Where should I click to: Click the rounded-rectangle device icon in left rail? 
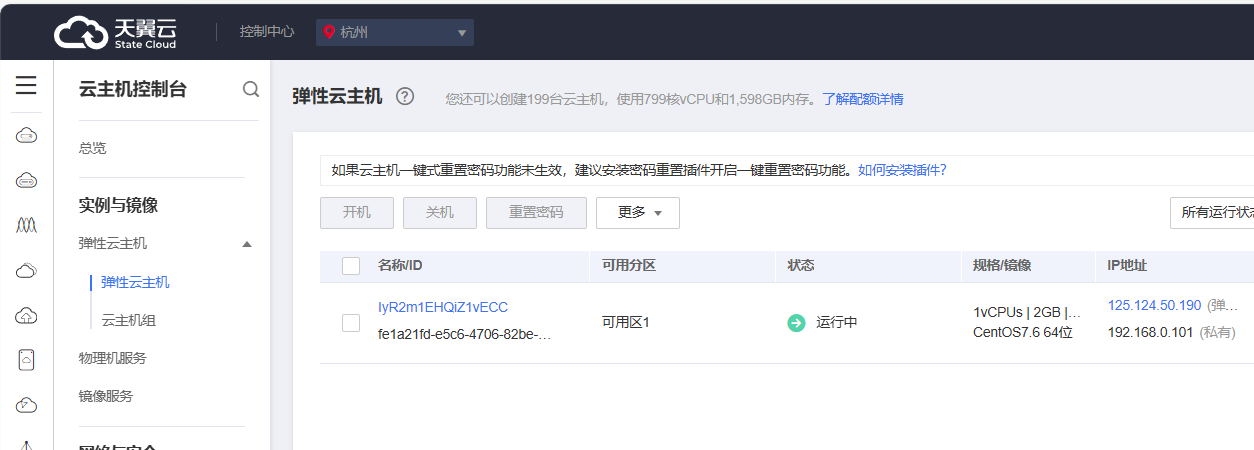27,360
